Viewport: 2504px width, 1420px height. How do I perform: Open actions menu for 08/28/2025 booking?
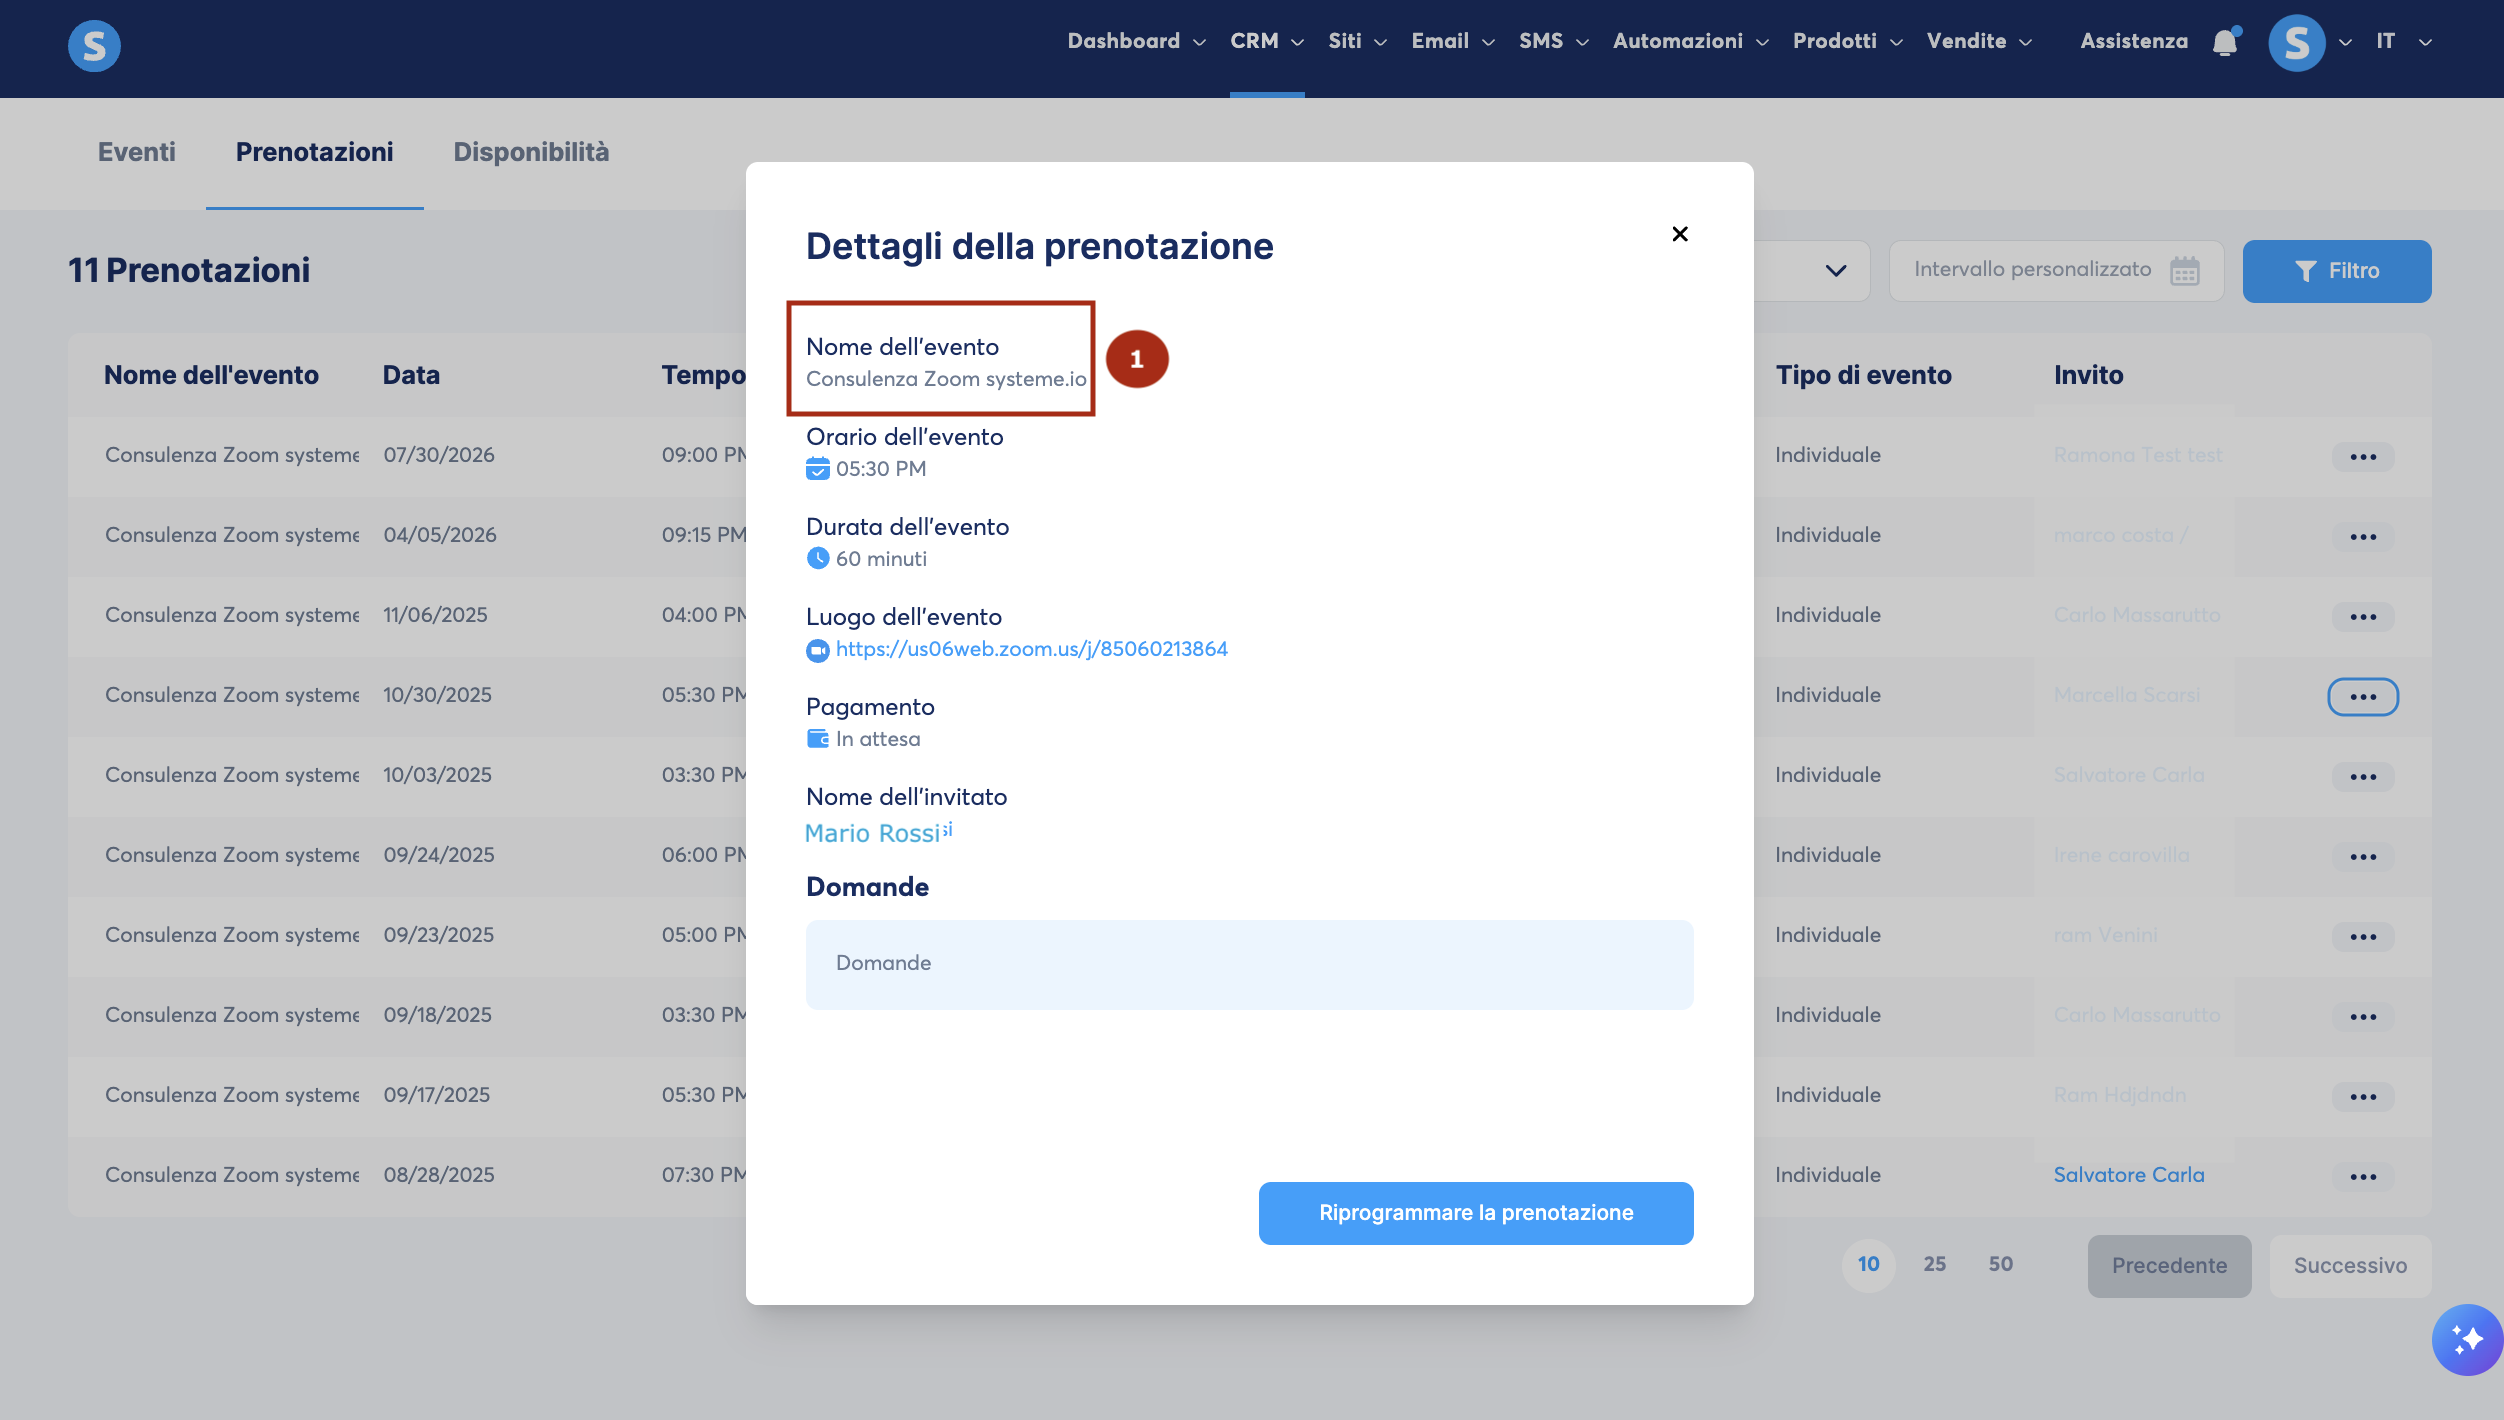click(2363, 1177)
